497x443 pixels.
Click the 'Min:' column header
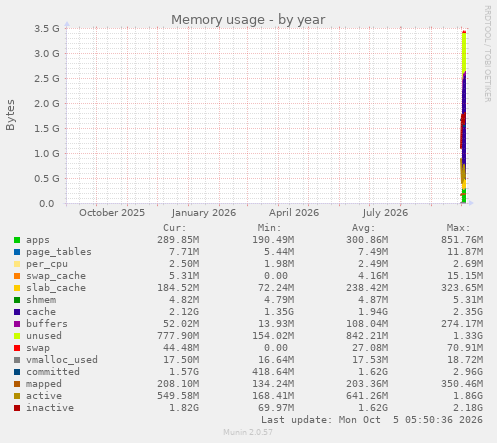tap(269, 228)
